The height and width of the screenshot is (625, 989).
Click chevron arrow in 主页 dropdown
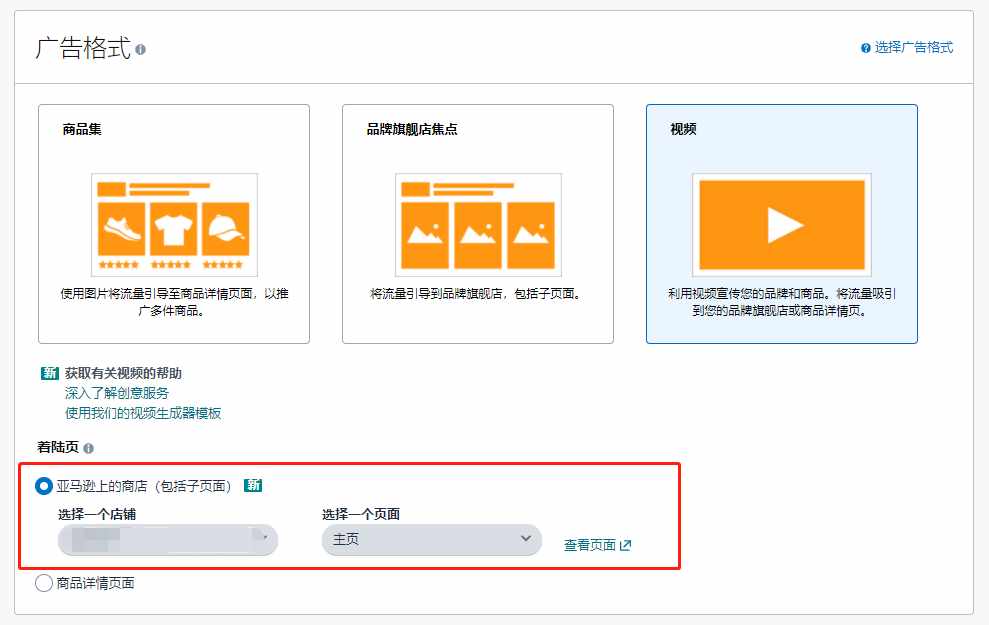point(525,539)
